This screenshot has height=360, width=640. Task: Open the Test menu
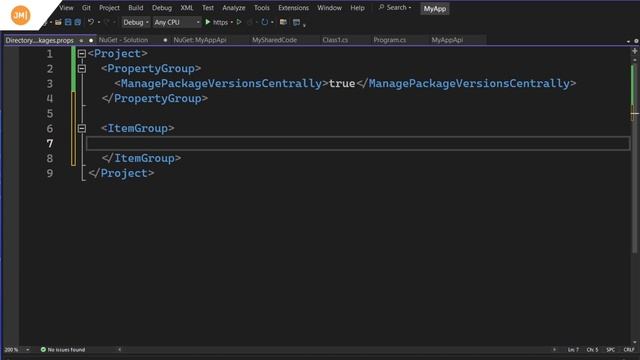208,8
